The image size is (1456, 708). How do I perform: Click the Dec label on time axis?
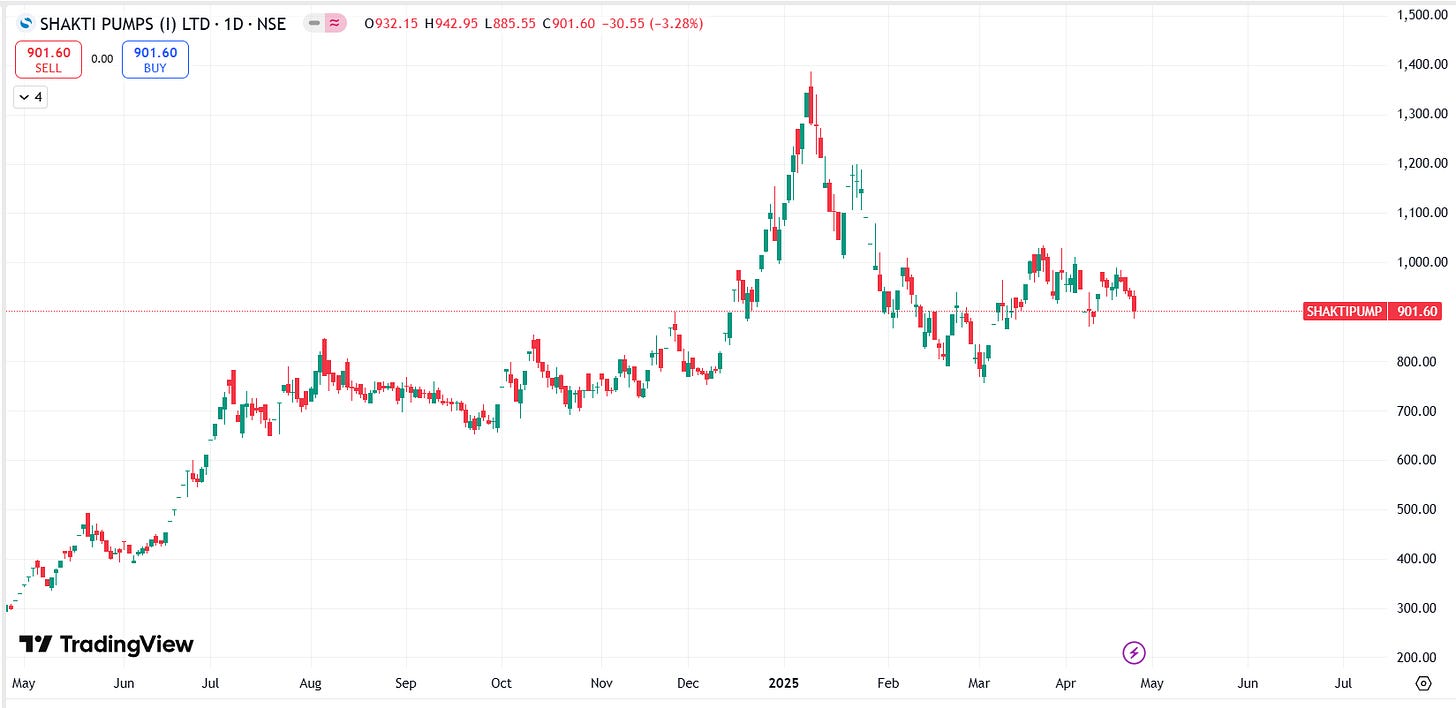pyautogui.click(x=688, y=684)
